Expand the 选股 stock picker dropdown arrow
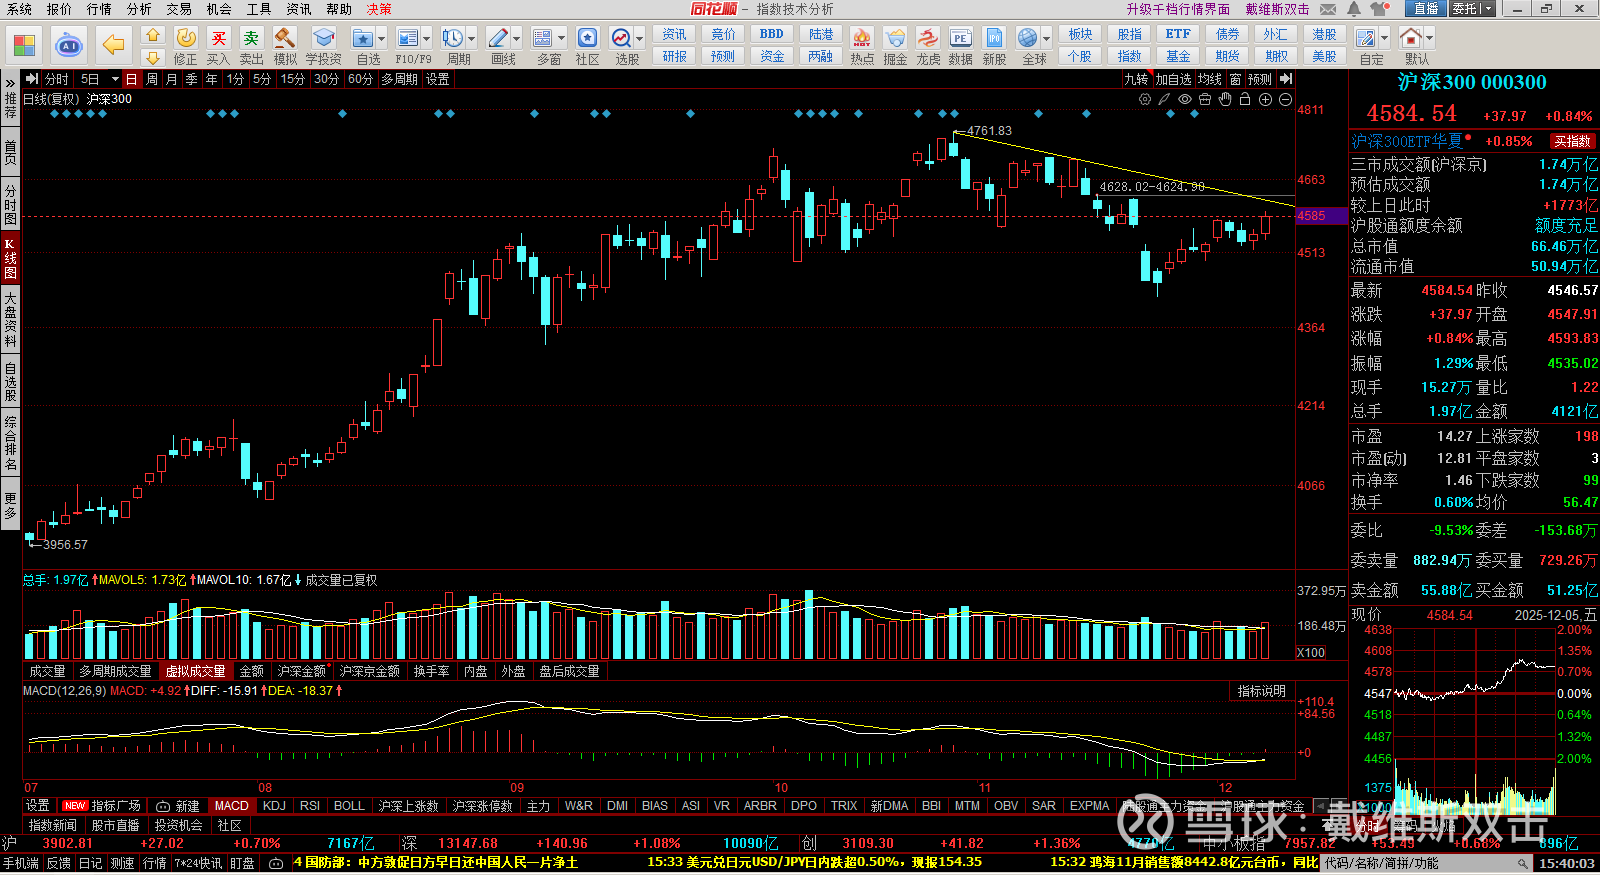 (x=640, y=39)
